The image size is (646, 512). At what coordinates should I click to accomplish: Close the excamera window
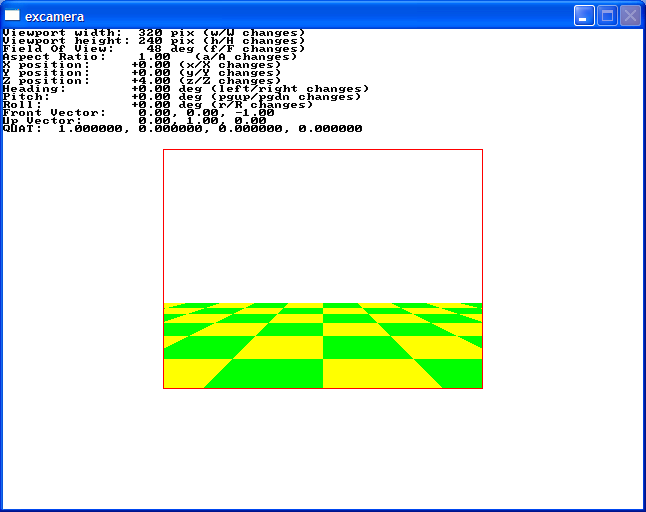tap(630, 16)
